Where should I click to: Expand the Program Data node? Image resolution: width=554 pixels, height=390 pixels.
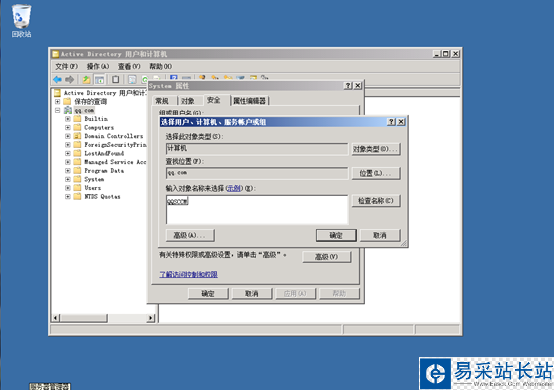(67, 171)
